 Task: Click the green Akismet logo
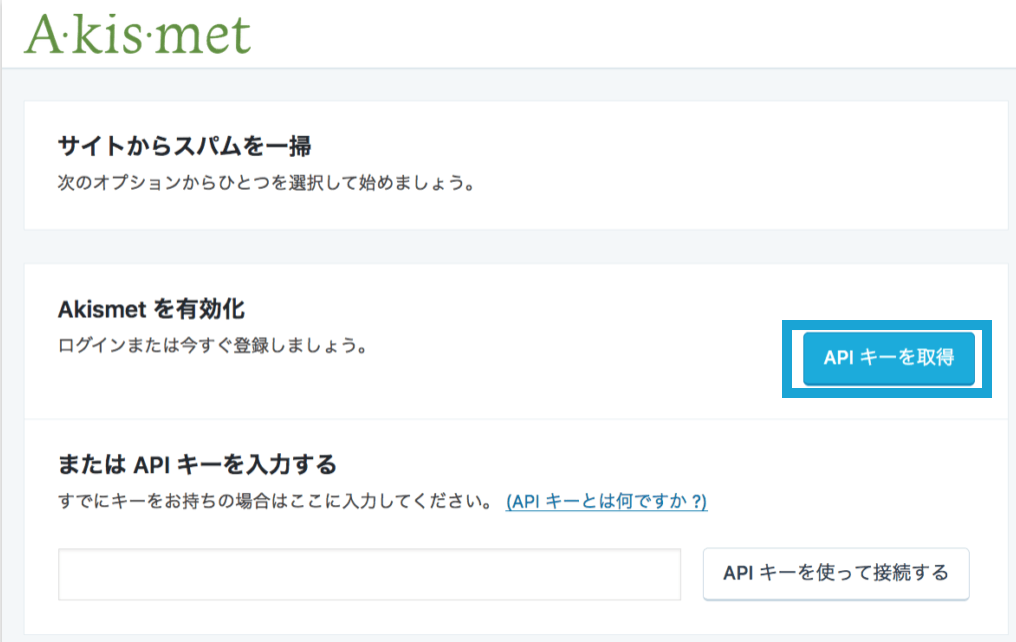click(137, 34)
